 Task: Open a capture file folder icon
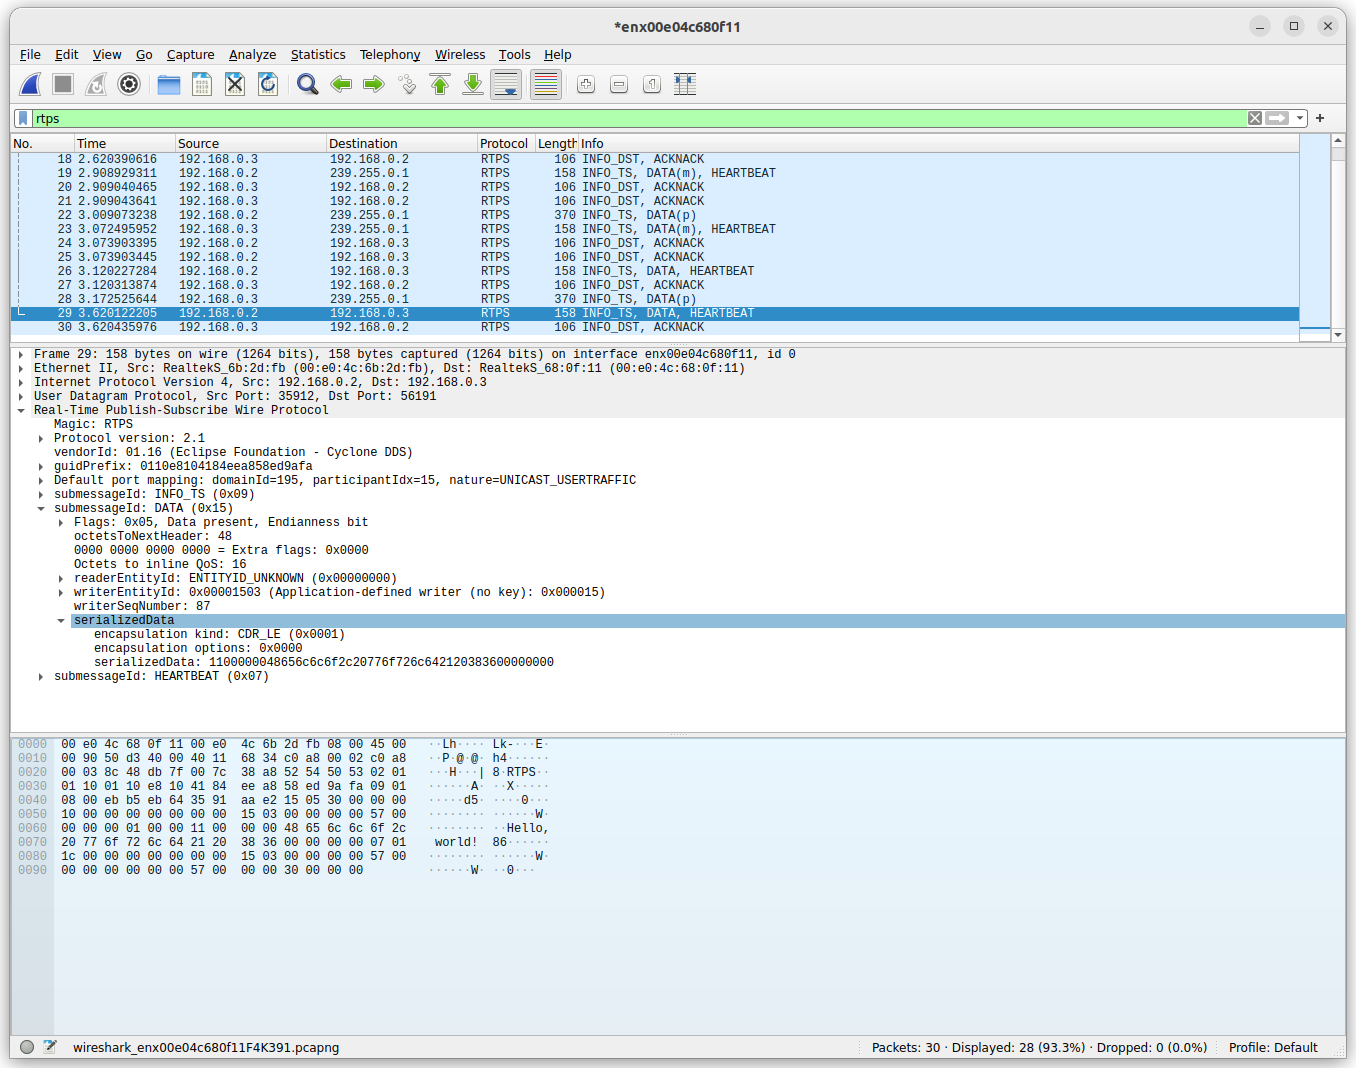click(169, 85)
